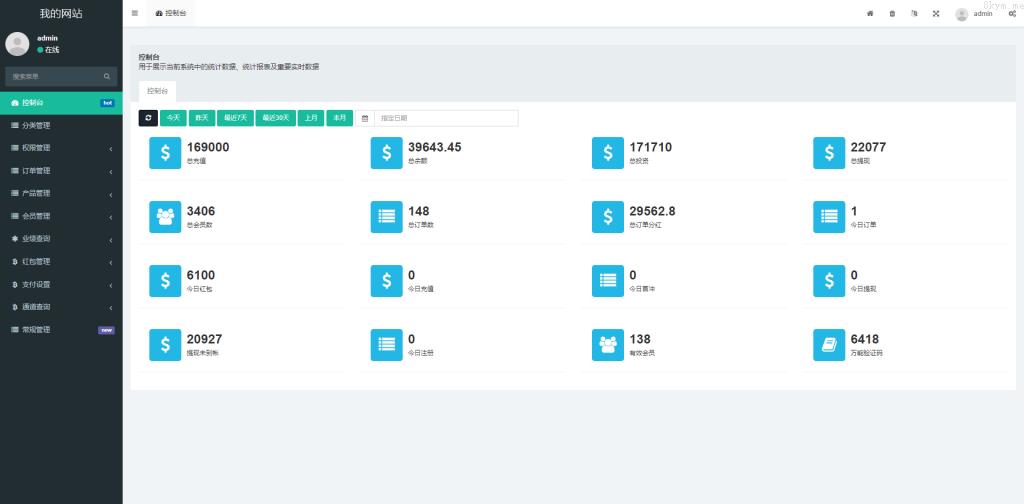Viewport: 1024px width, 504px height.
Task: Click the search magnifier in sidebar
Action: (107, 76)
